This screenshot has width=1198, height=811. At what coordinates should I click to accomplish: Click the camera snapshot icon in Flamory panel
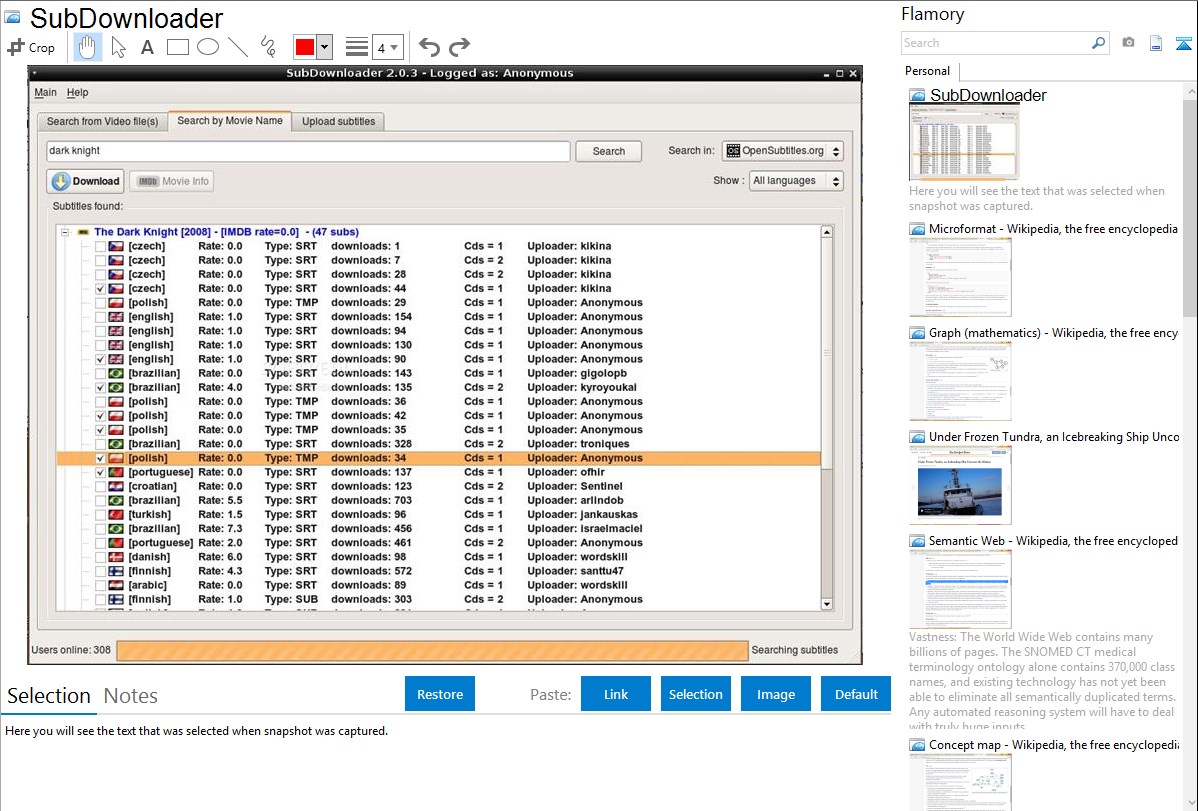1128,43
